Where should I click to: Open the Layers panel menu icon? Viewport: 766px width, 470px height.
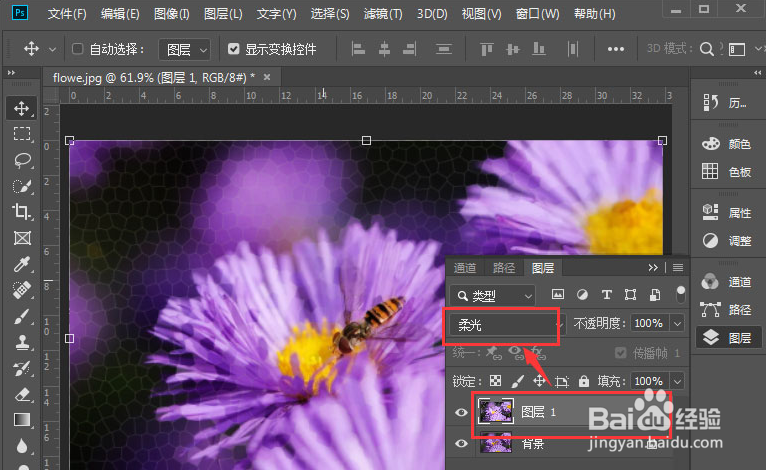[678, 267]
